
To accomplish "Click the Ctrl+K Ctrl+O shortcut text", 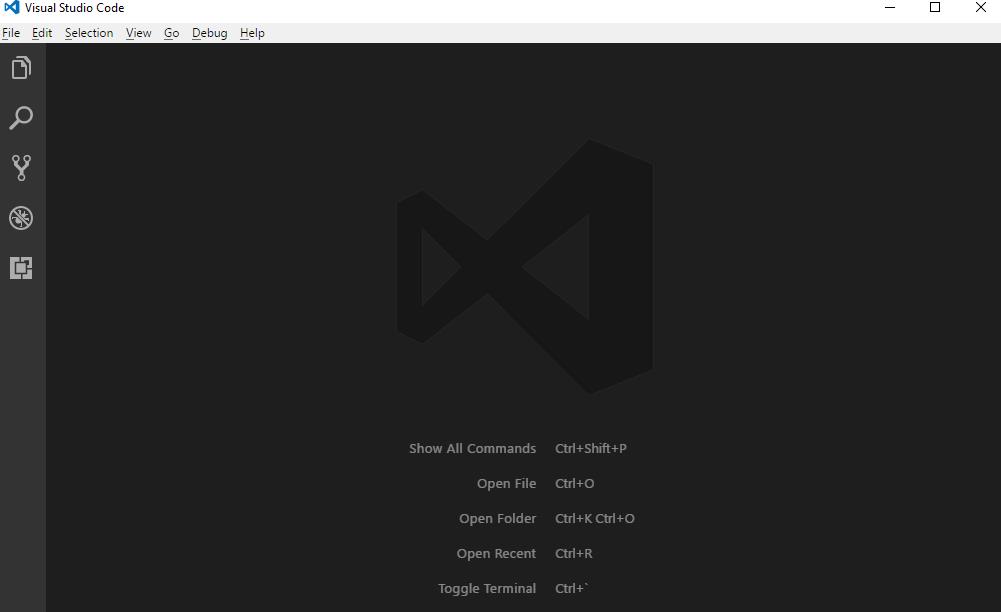I will (595, 519).
